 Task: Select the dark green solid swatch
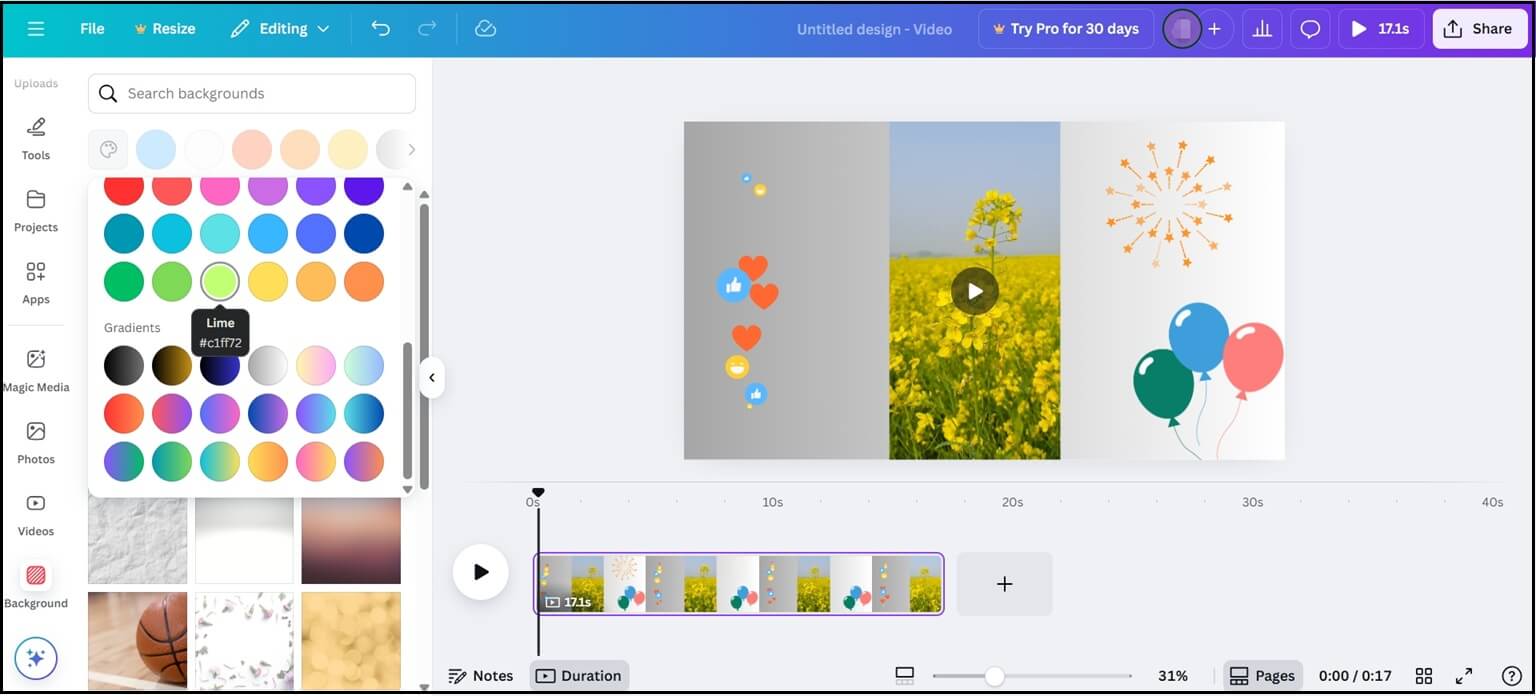[x=124, y=281]
